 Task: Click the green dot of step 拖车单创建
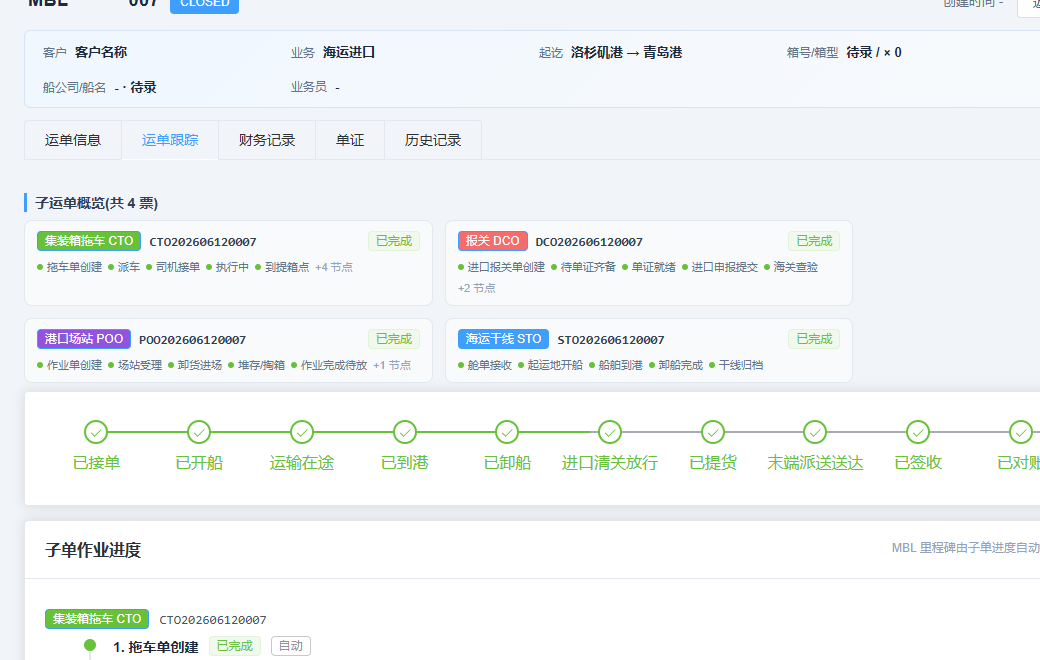click(x=90, y=645)
